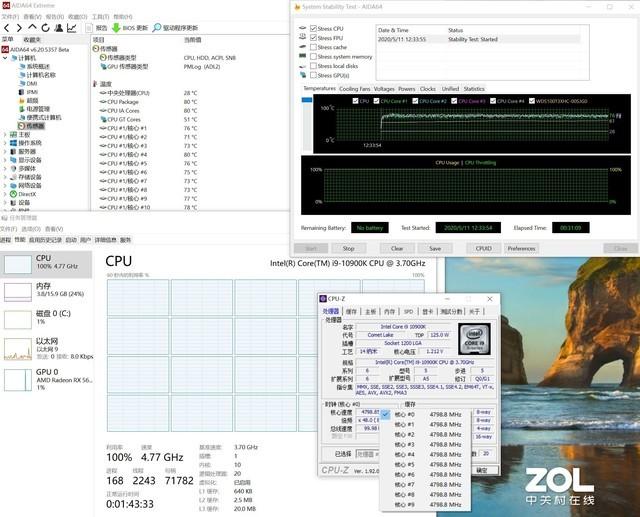The width and height of the screenshot is (640, 517).
Task: Select 内存 panel in Task Manager
Action: point(46,291)
